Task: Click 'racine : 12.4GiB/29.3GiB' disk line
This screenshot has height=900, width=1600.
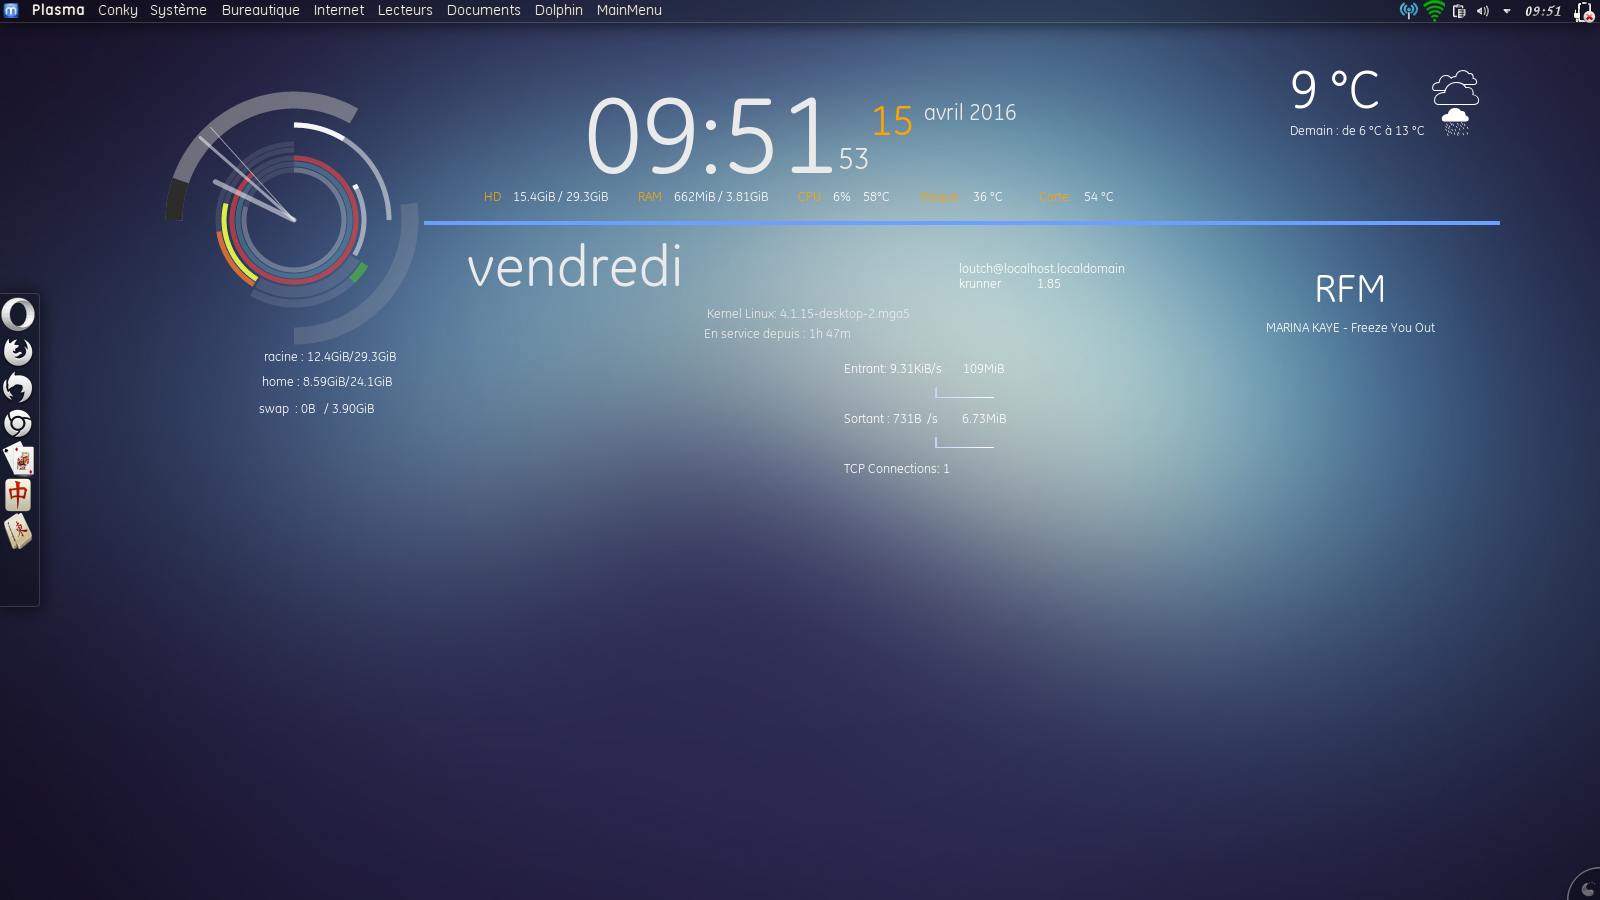Action: (330, 357)
